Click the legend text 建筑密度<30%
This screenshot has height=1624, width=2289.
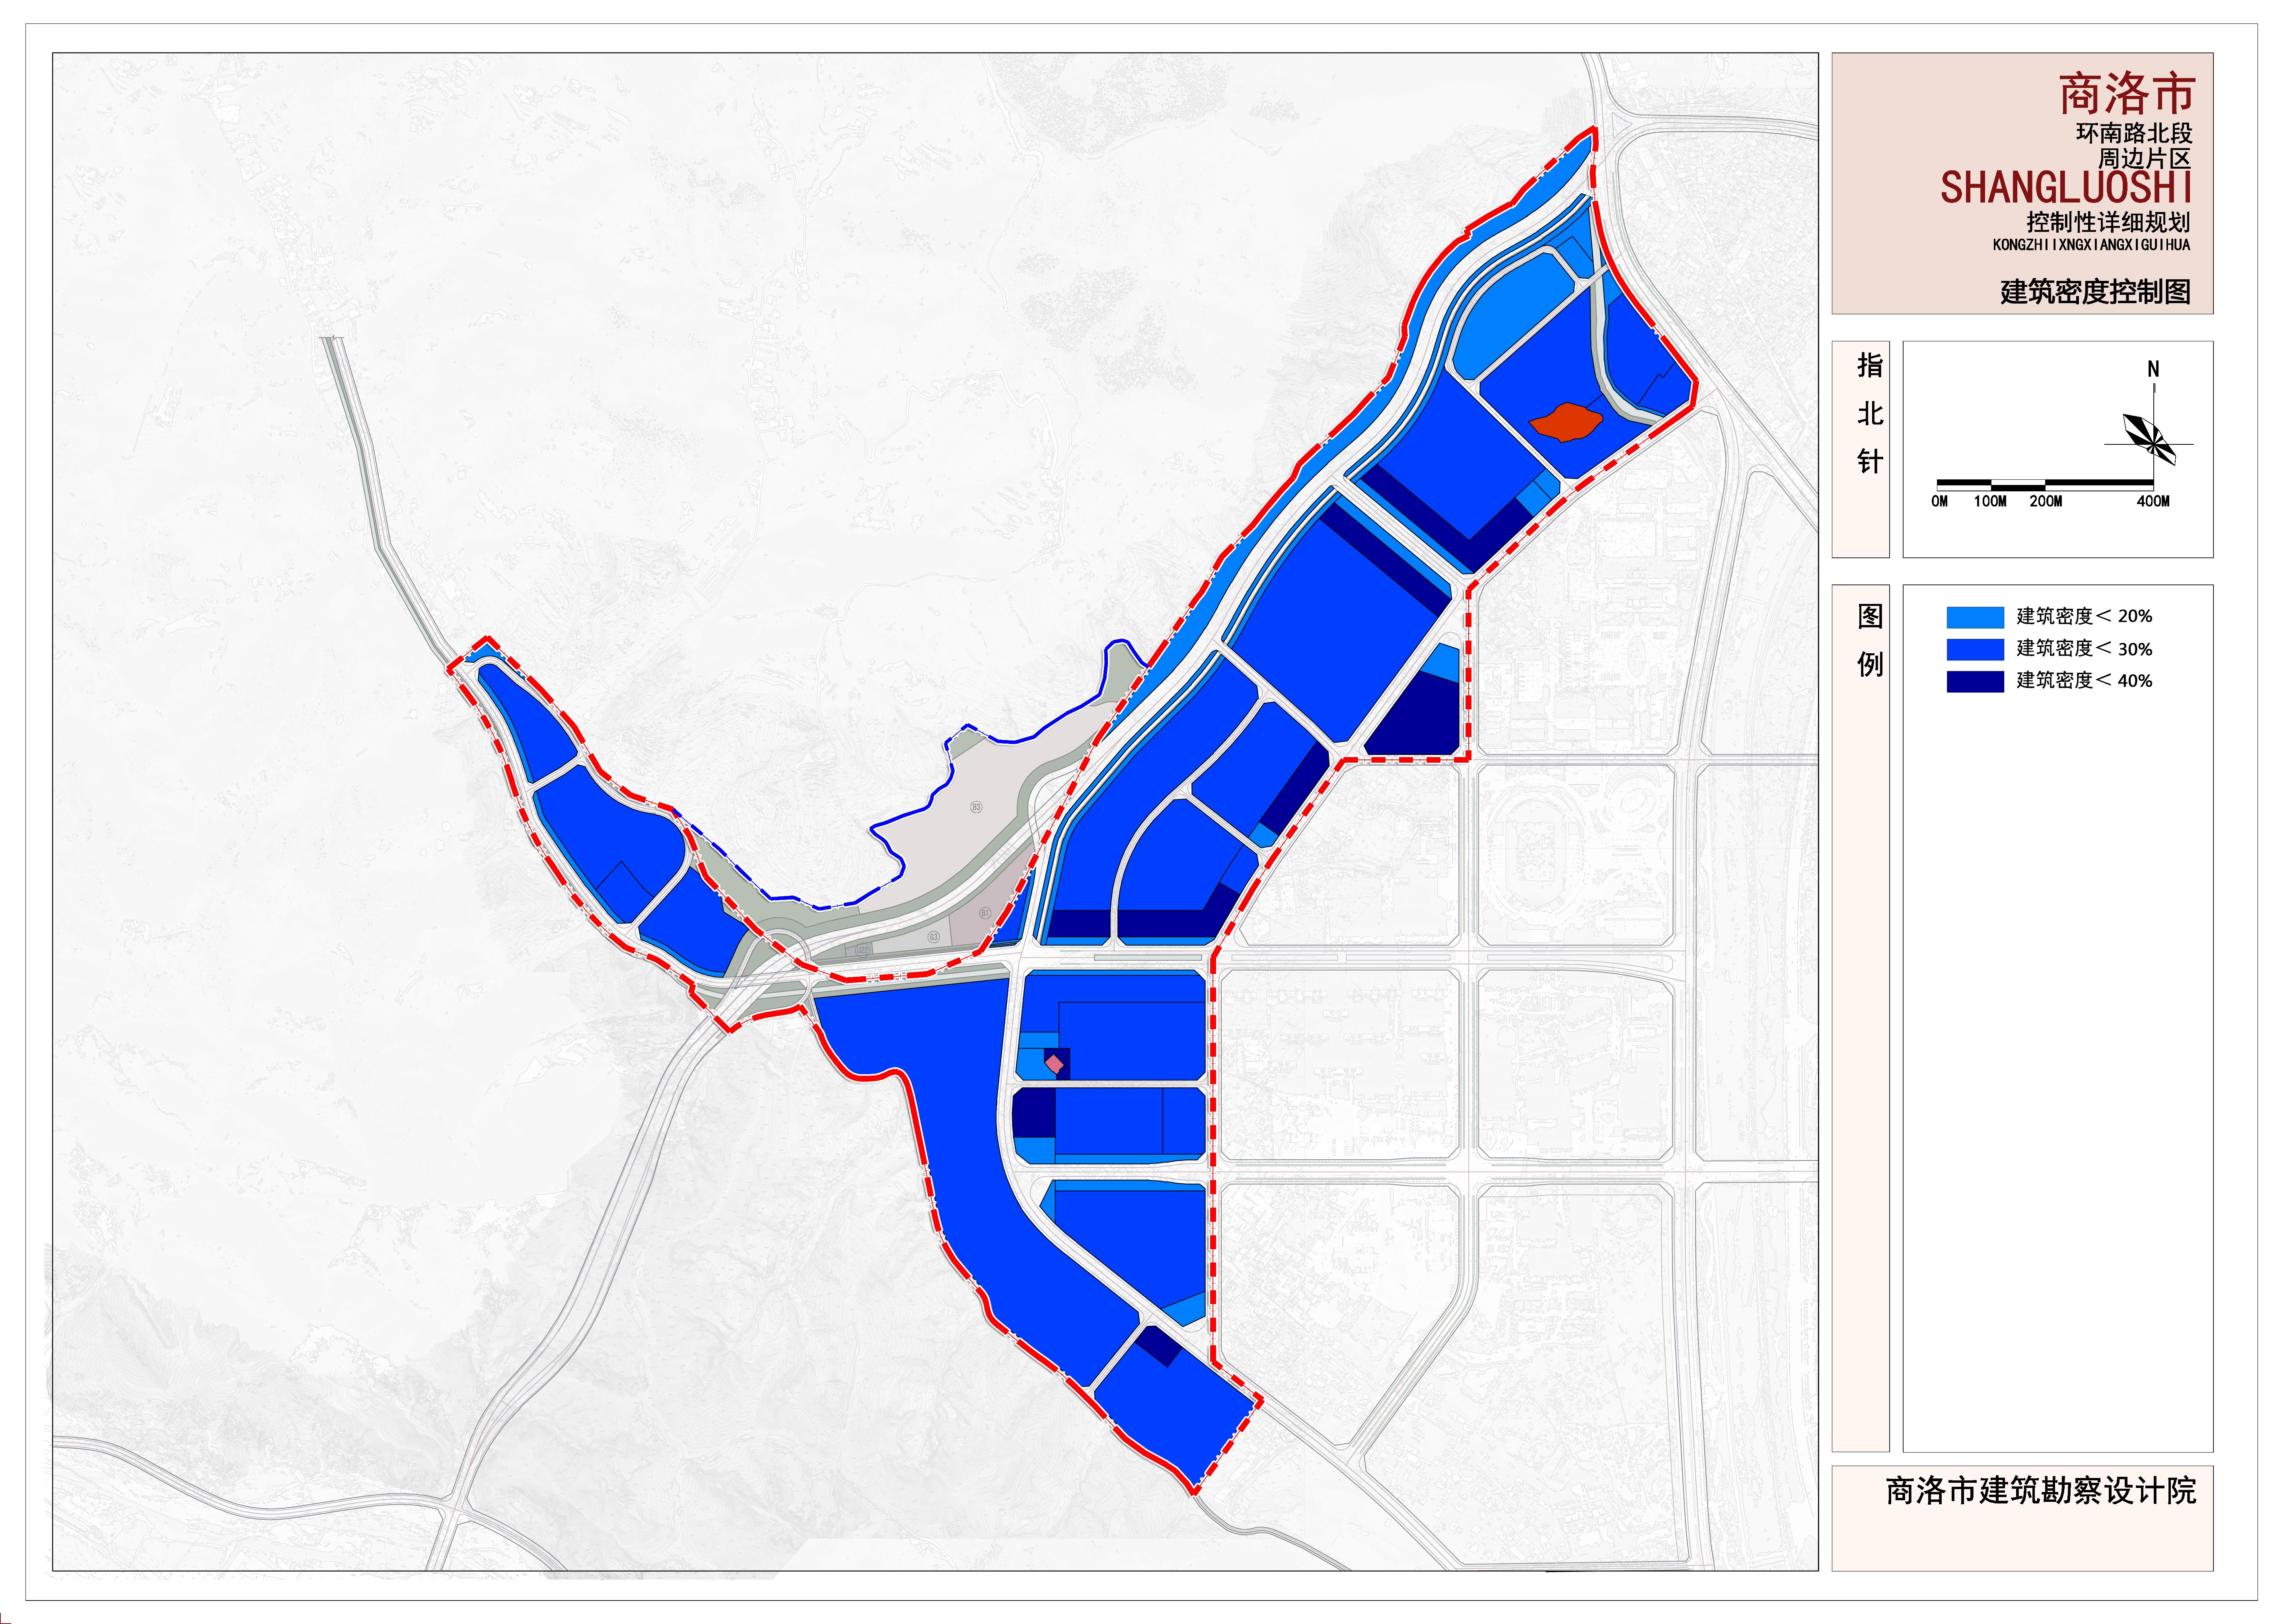click(x=2084, y=649)
